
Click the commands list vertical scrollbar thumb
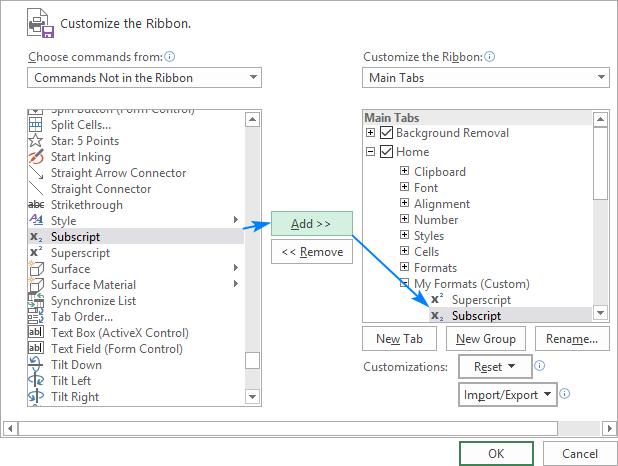pyautogui.click(x=253, y=361)
